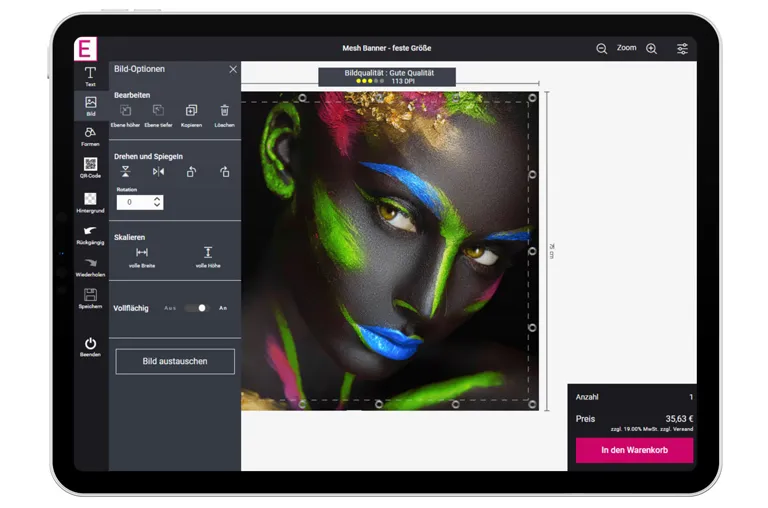Delete image with Löschen trash icon
Image resolution: width=768 pixels, height=508 pixels.
[x=224, y=113]
